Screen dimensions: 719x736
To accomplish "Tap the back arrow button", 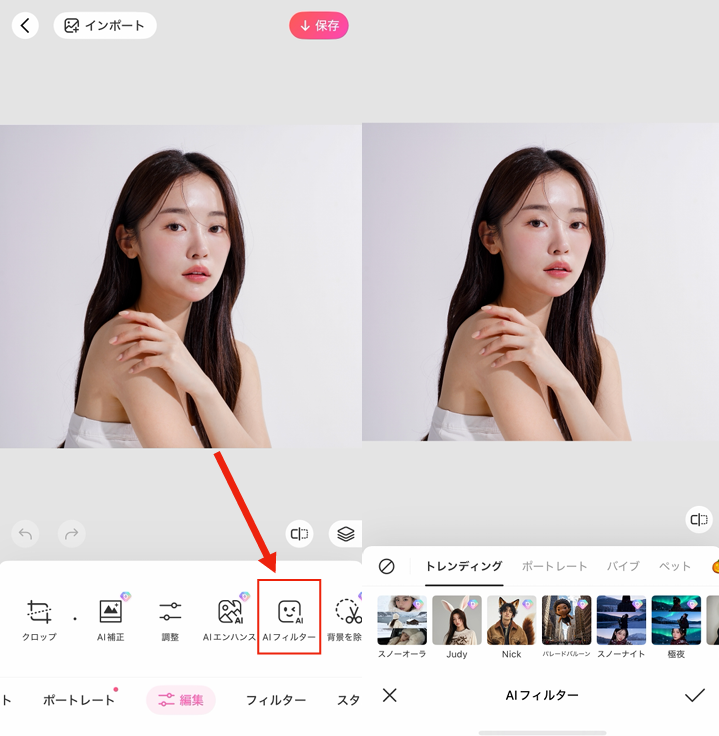I will coord(25,26).
